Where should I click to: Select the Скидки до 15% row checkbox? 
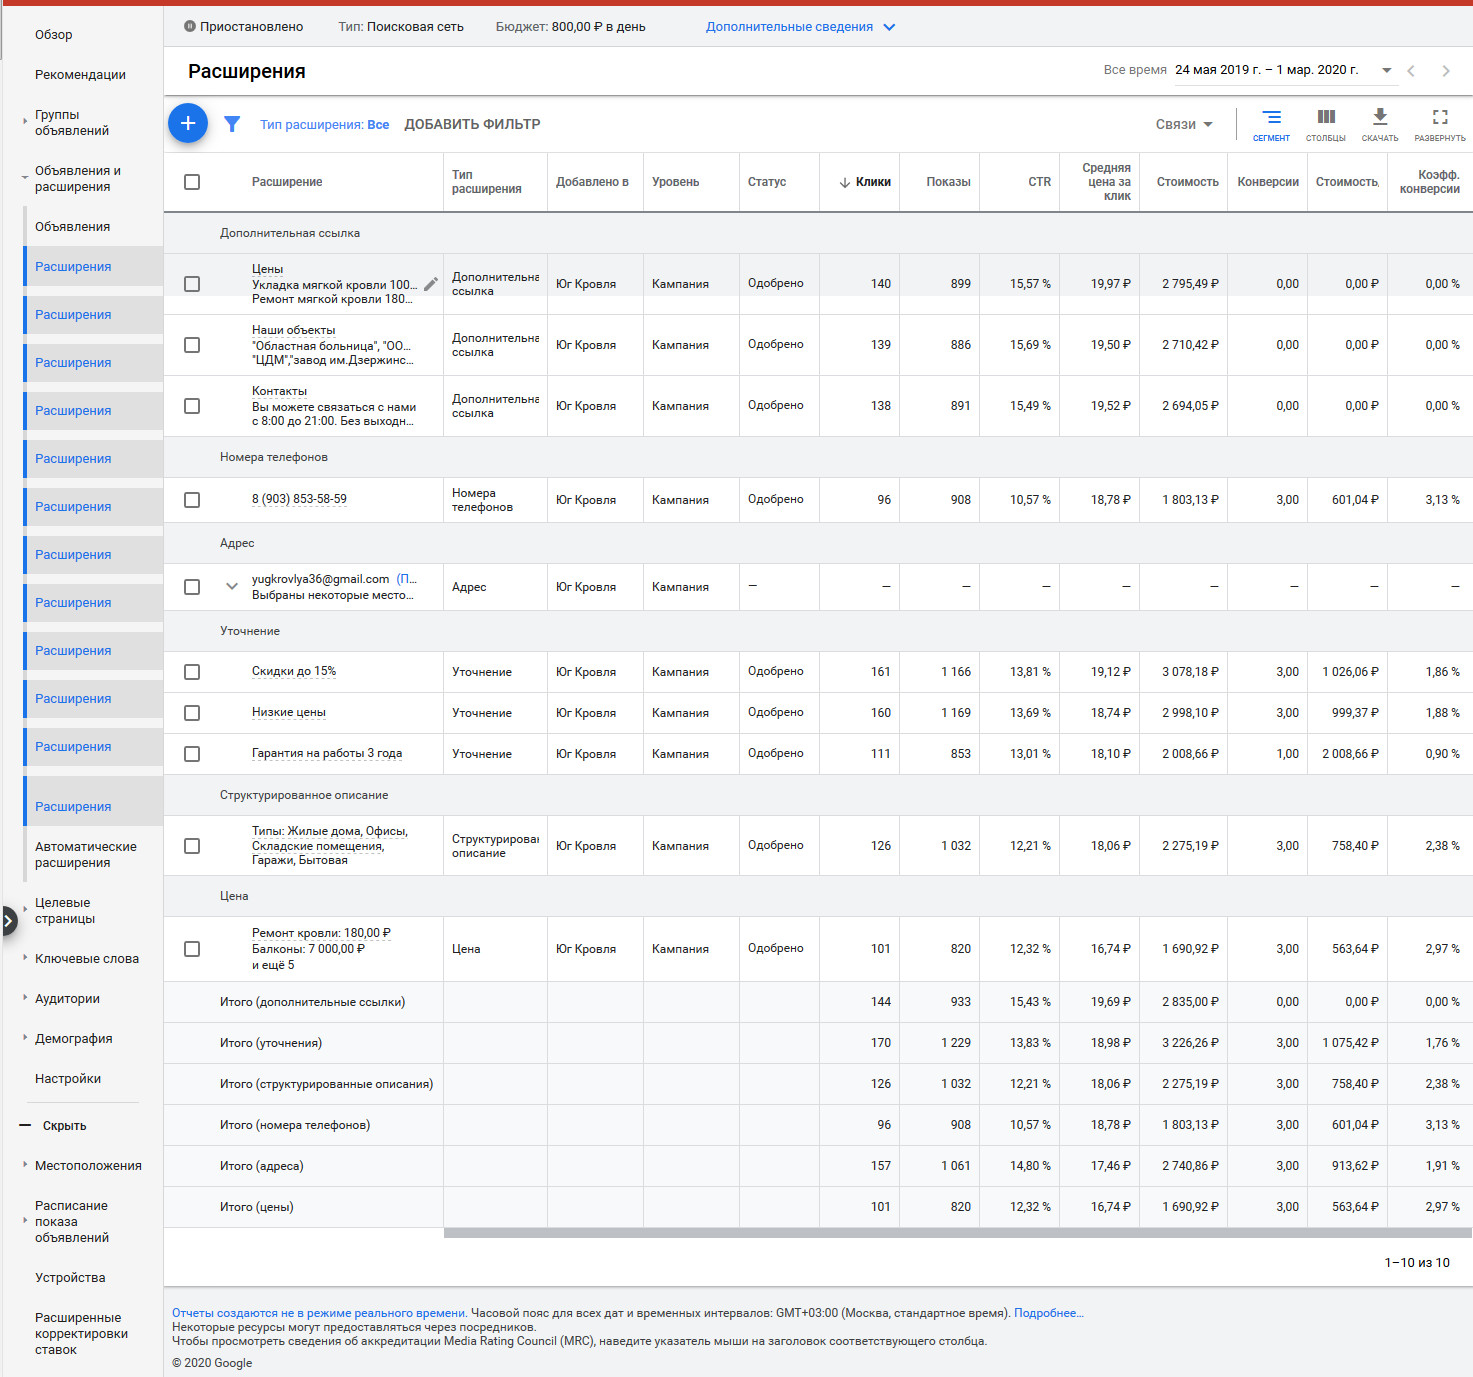[x=192, y=672]
